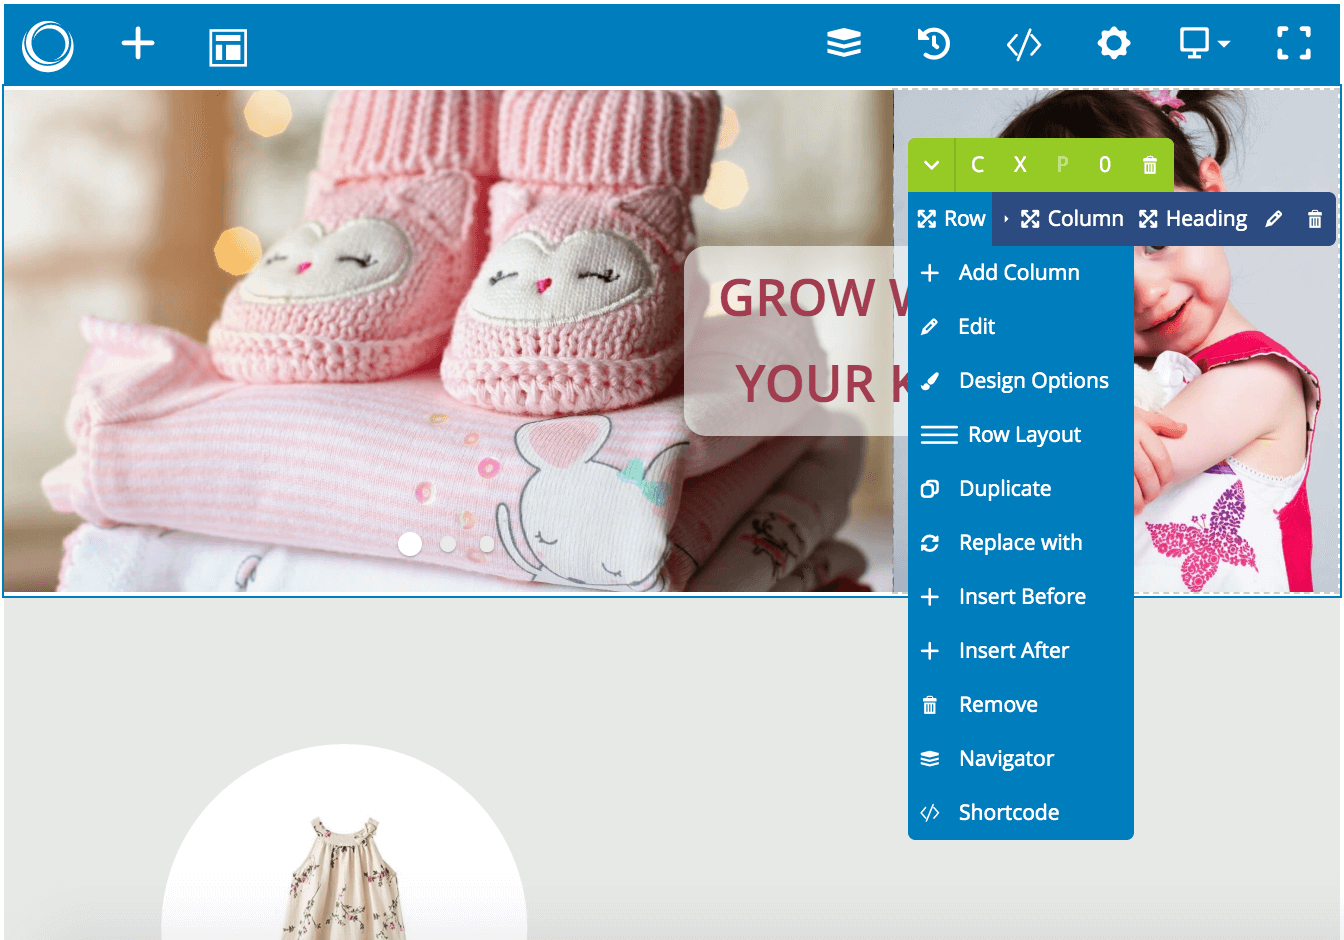Select Insert Before in the menu
Image resolution: width=1344 pixels, height=940 pixels.
[x=1022, y=596]
